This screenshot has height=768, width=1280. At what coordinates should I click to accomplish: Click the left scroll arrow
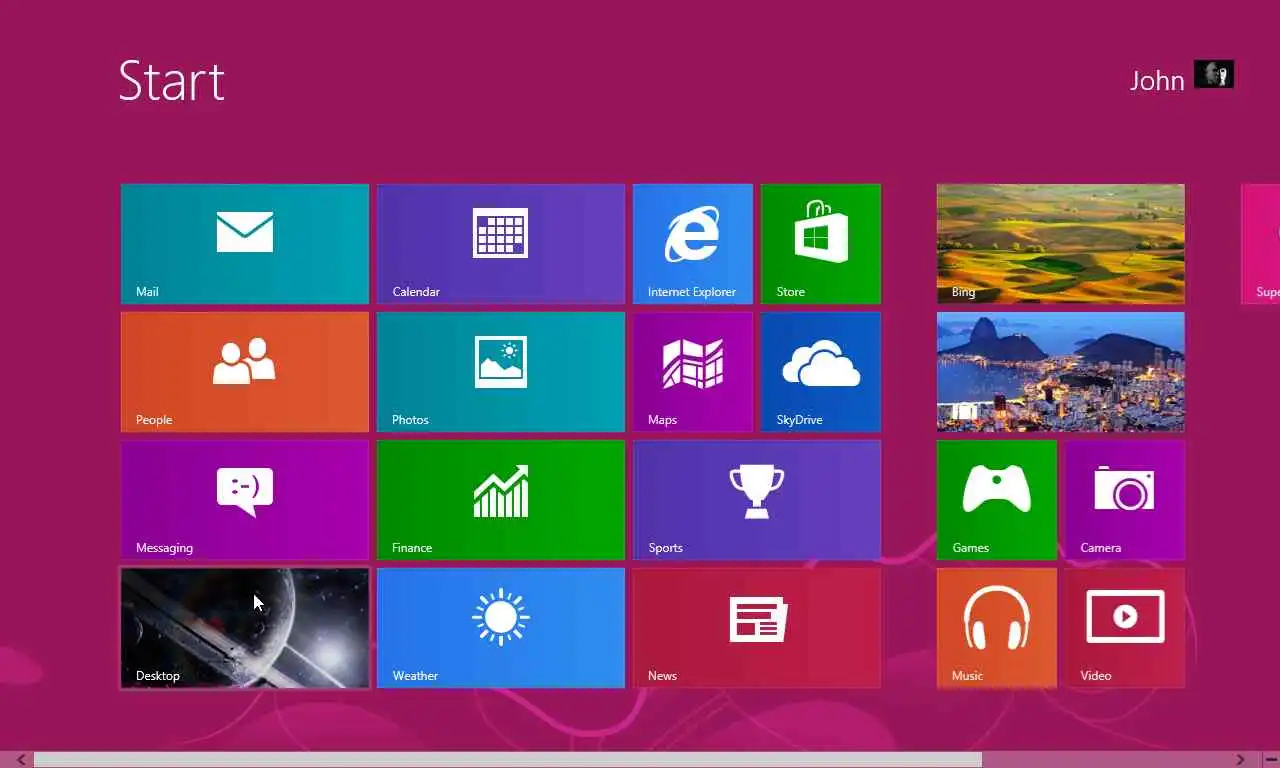pos(21,760)
